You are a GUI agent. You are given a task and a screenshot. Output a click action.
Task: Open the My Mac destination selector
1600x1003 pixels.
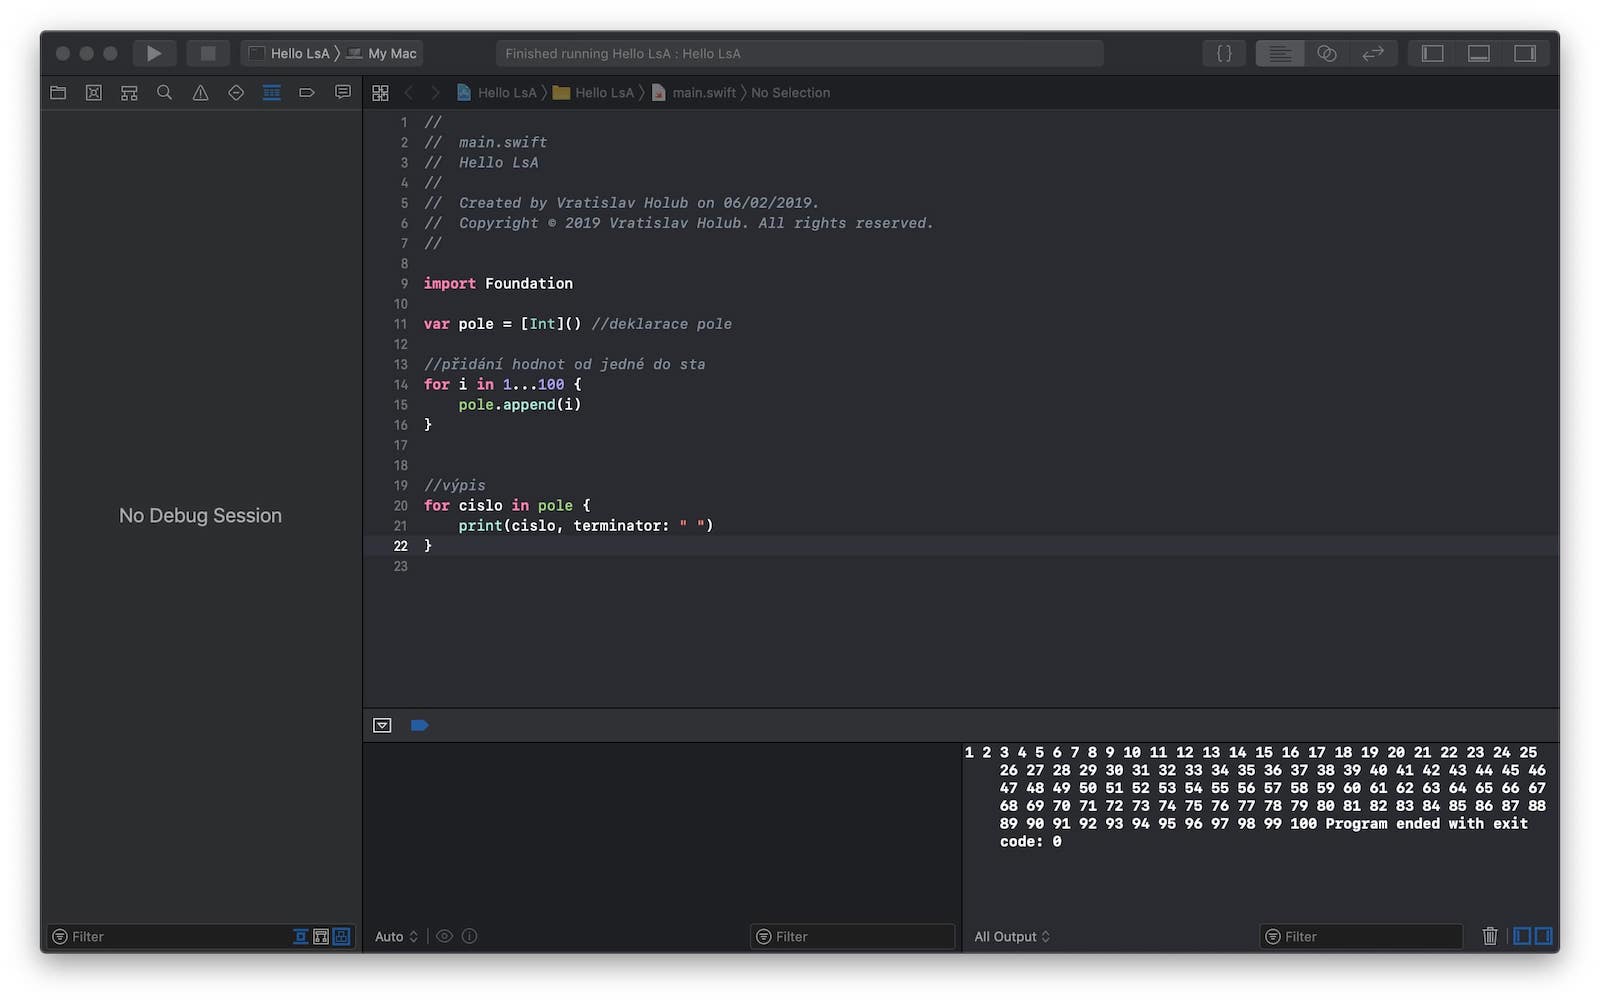click(x=391, y=53)
